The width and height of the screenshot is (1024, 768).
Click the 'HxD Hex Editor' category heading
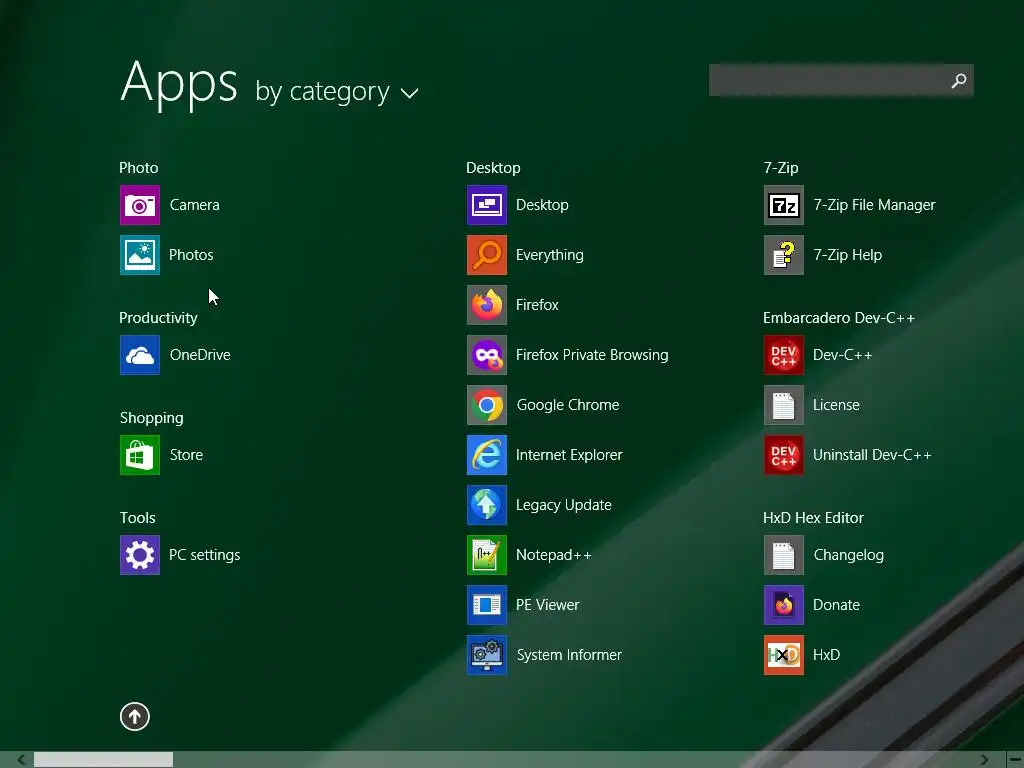[813, 518]
